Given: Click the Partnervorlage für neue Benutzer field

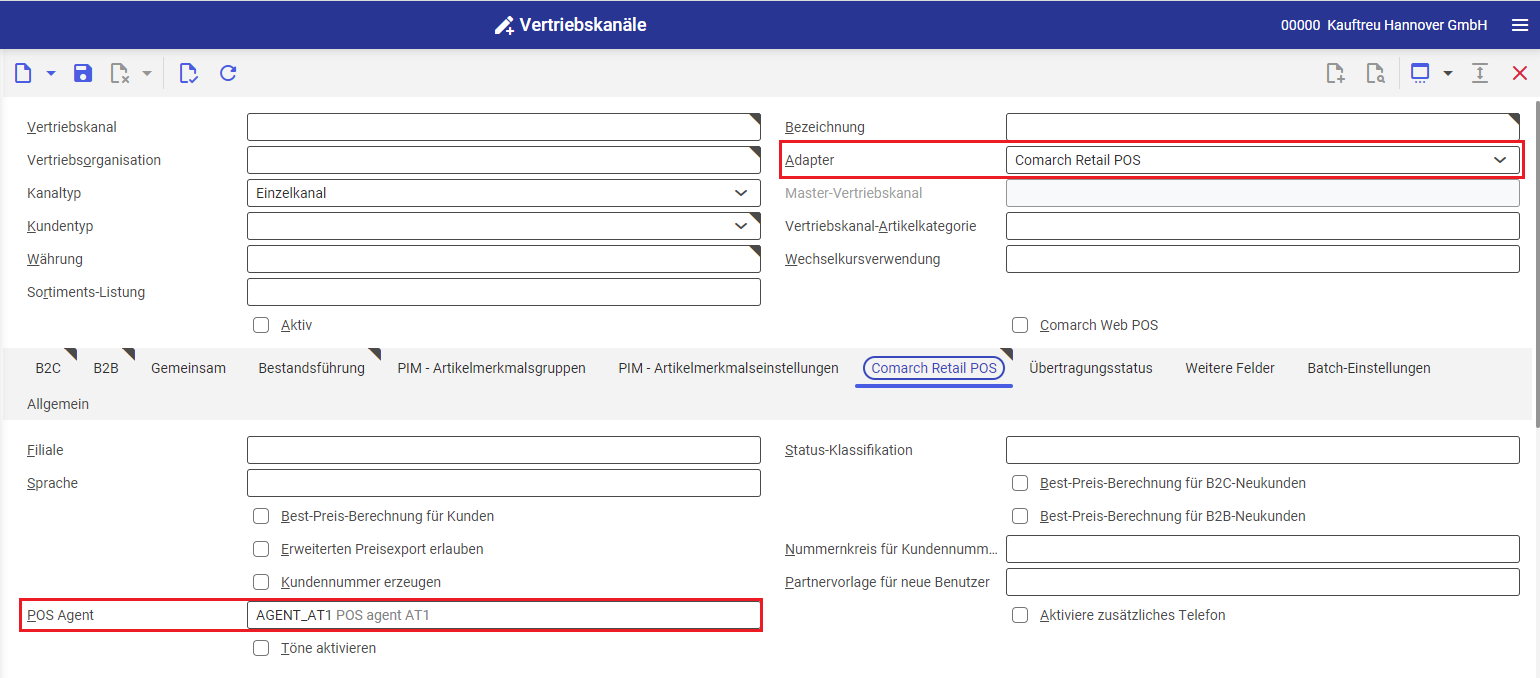Looking at the screenshot, I should (x=1263, y=582).
